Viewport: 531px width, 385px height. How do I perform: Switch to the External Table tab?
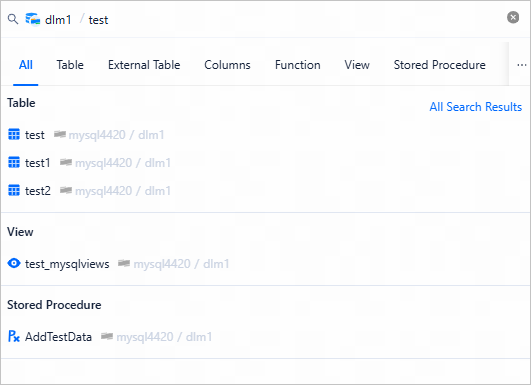coord(144,65)
